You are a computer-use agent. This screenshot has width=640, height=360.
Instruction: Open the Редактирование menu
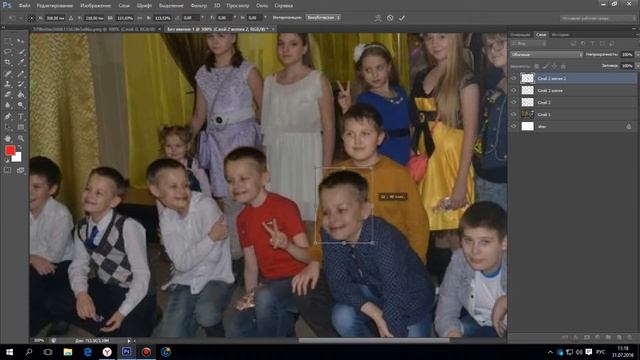(55, 6)
